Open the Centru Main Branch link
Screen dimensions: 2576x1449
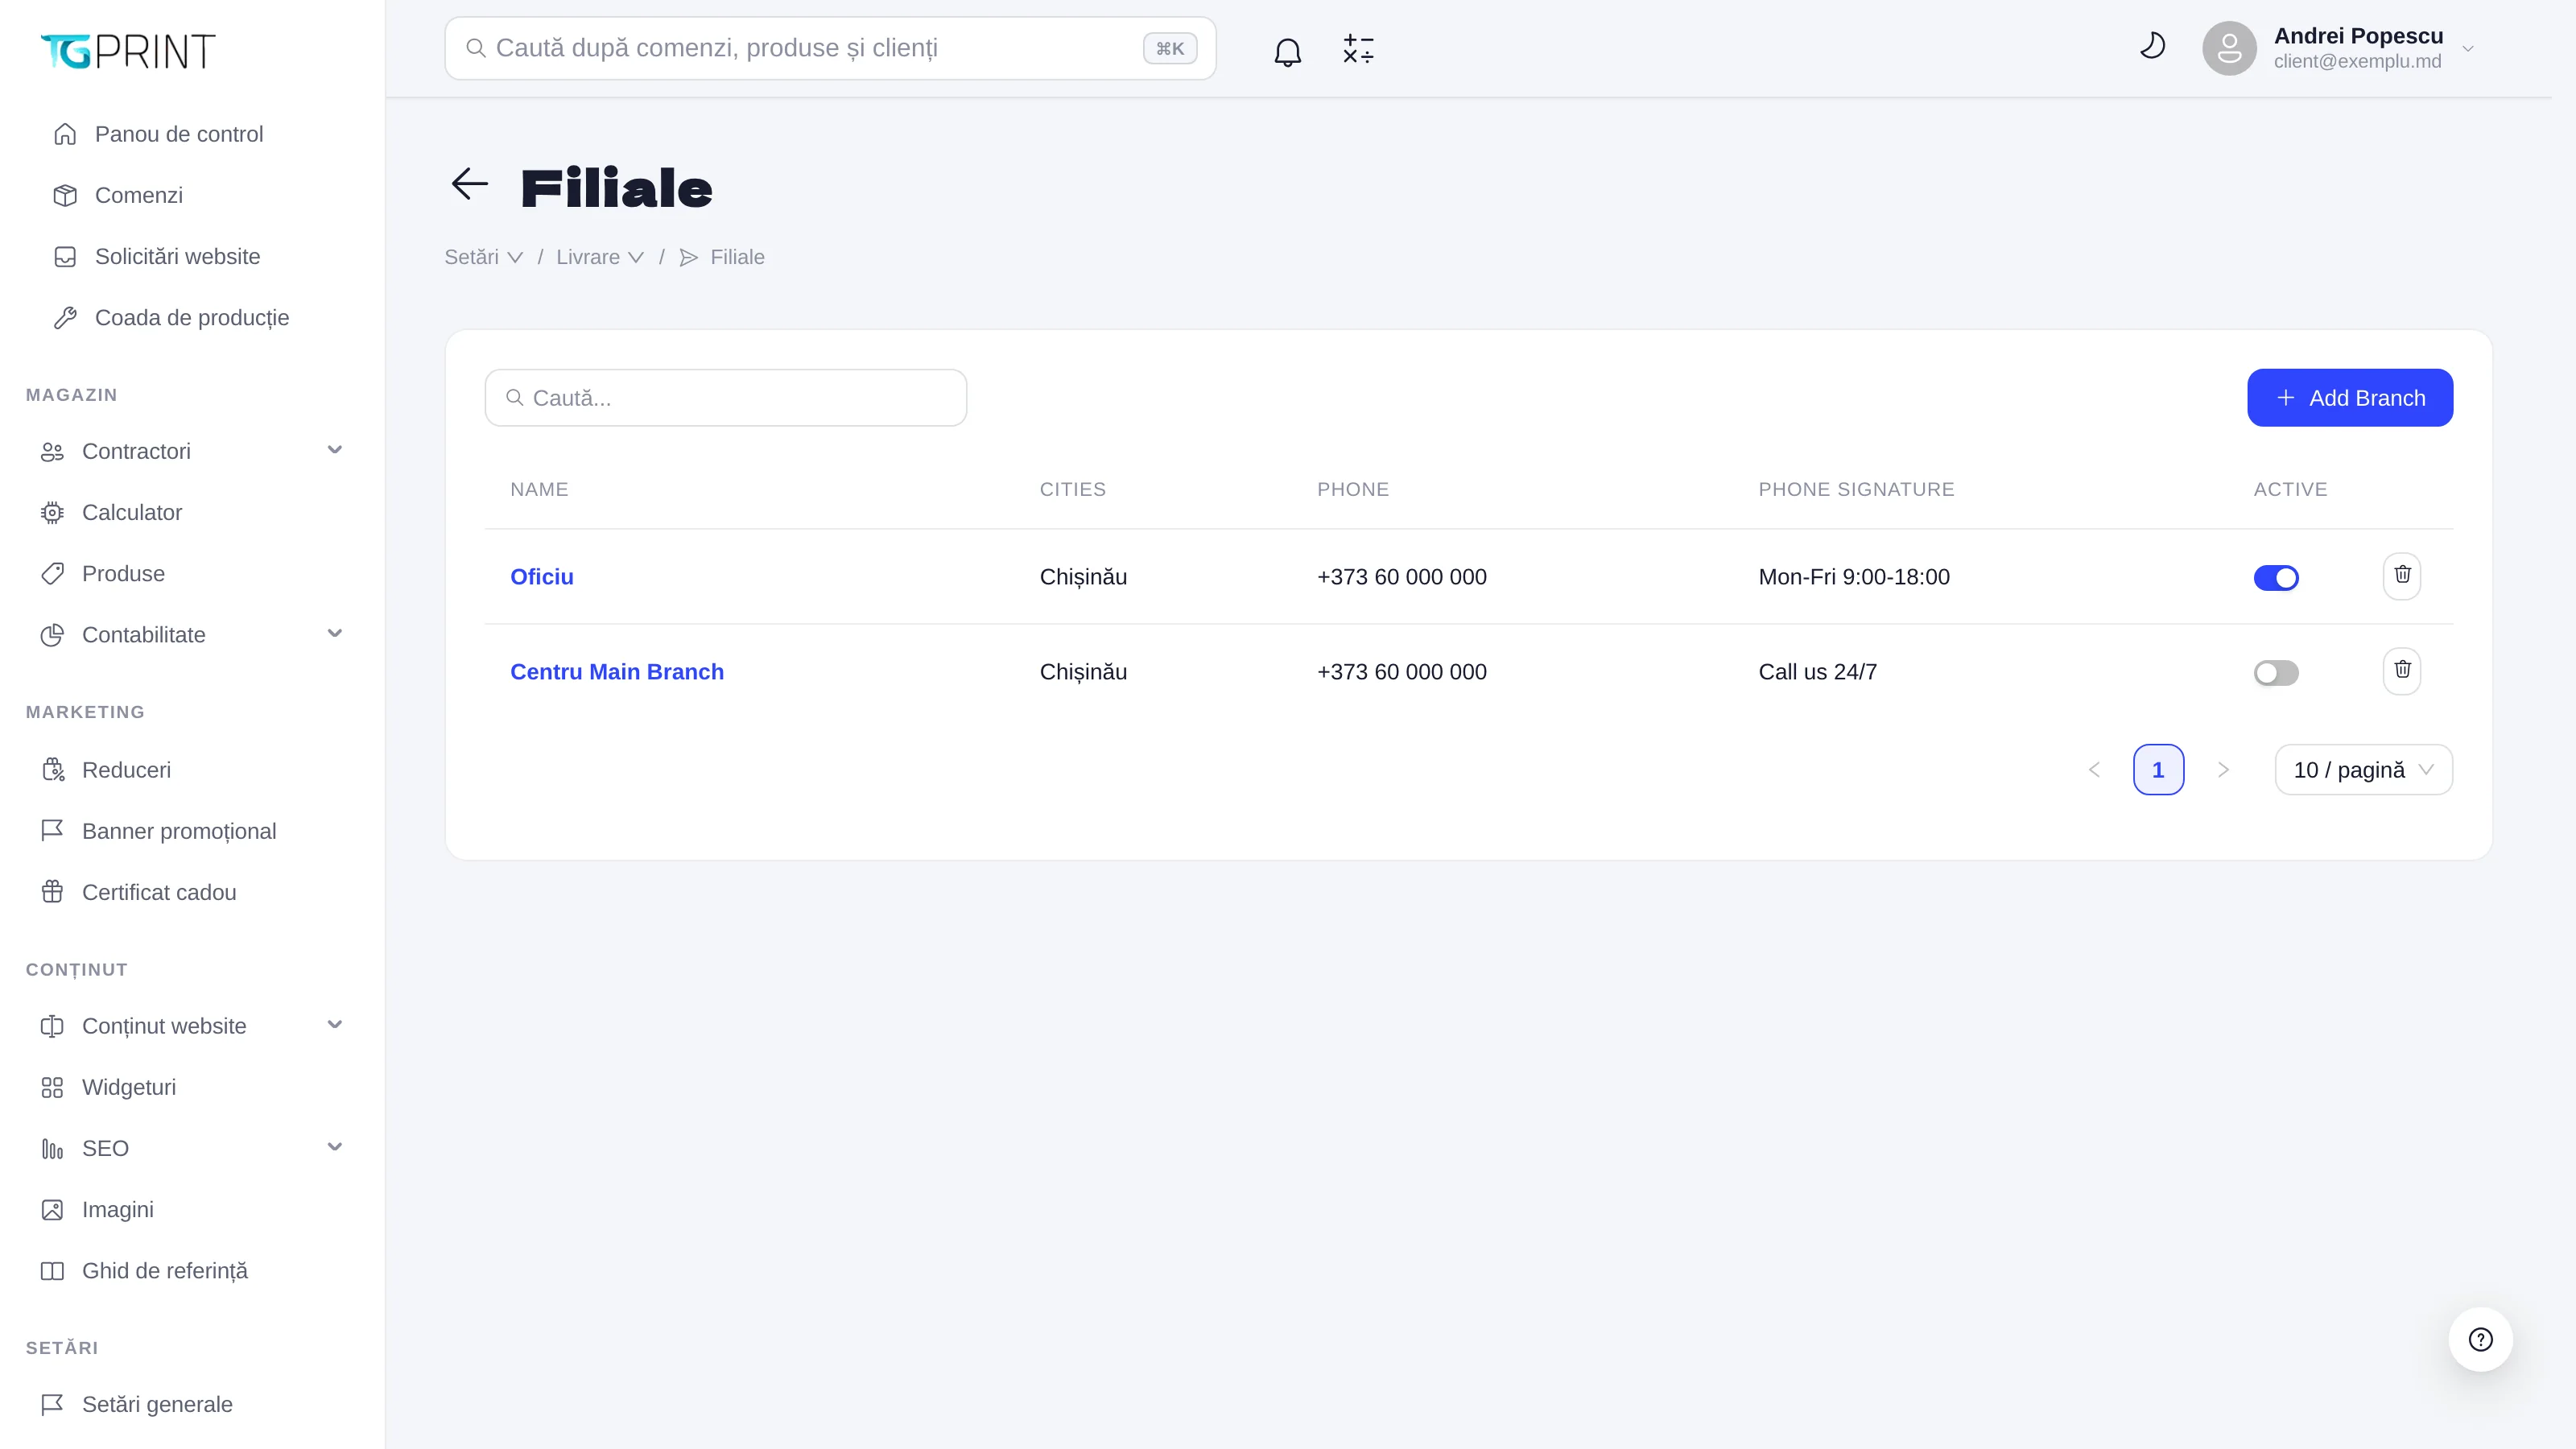(x=617, y=672)
